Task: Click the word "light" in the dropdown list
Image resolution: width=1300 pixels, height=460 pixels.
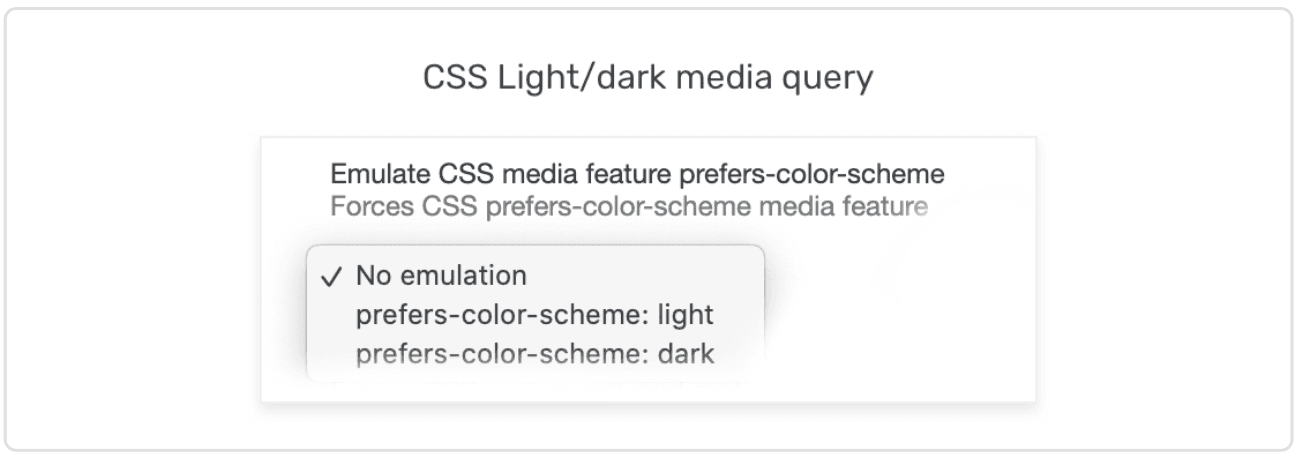Action: point(691,315)
